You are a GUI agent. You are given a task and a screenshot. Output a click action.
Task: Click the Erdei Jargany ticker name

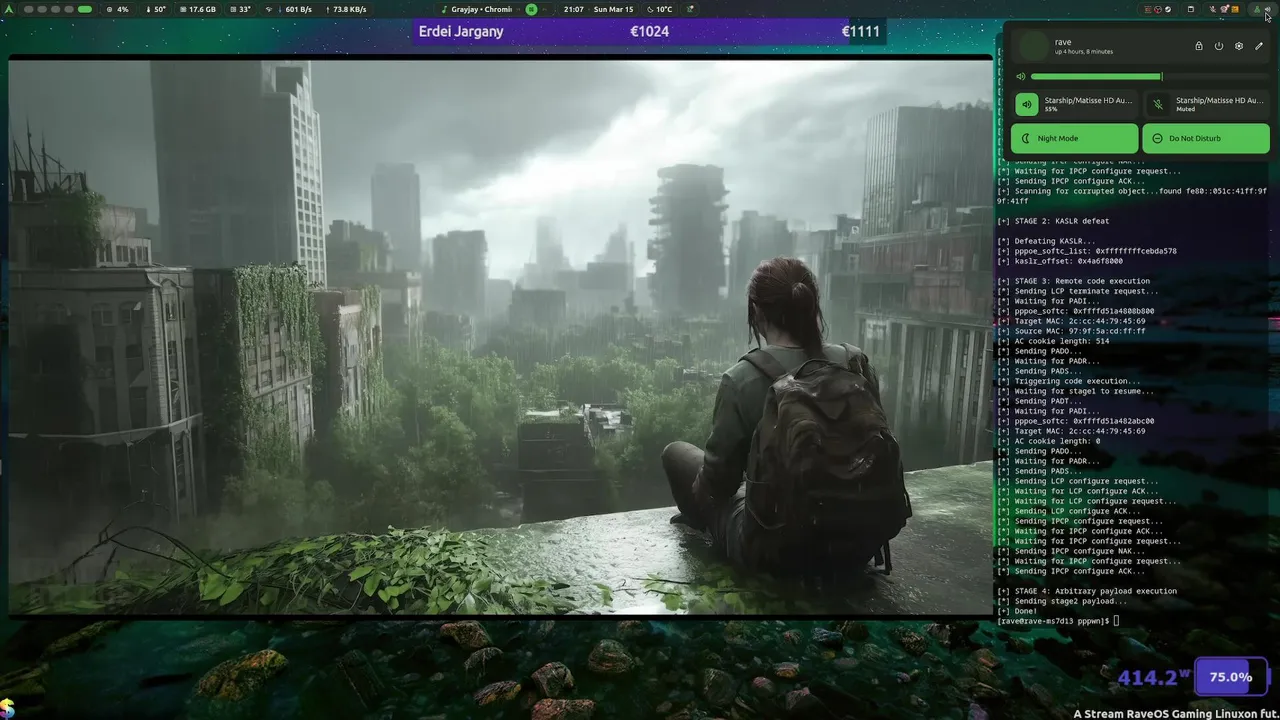point(461,31)
